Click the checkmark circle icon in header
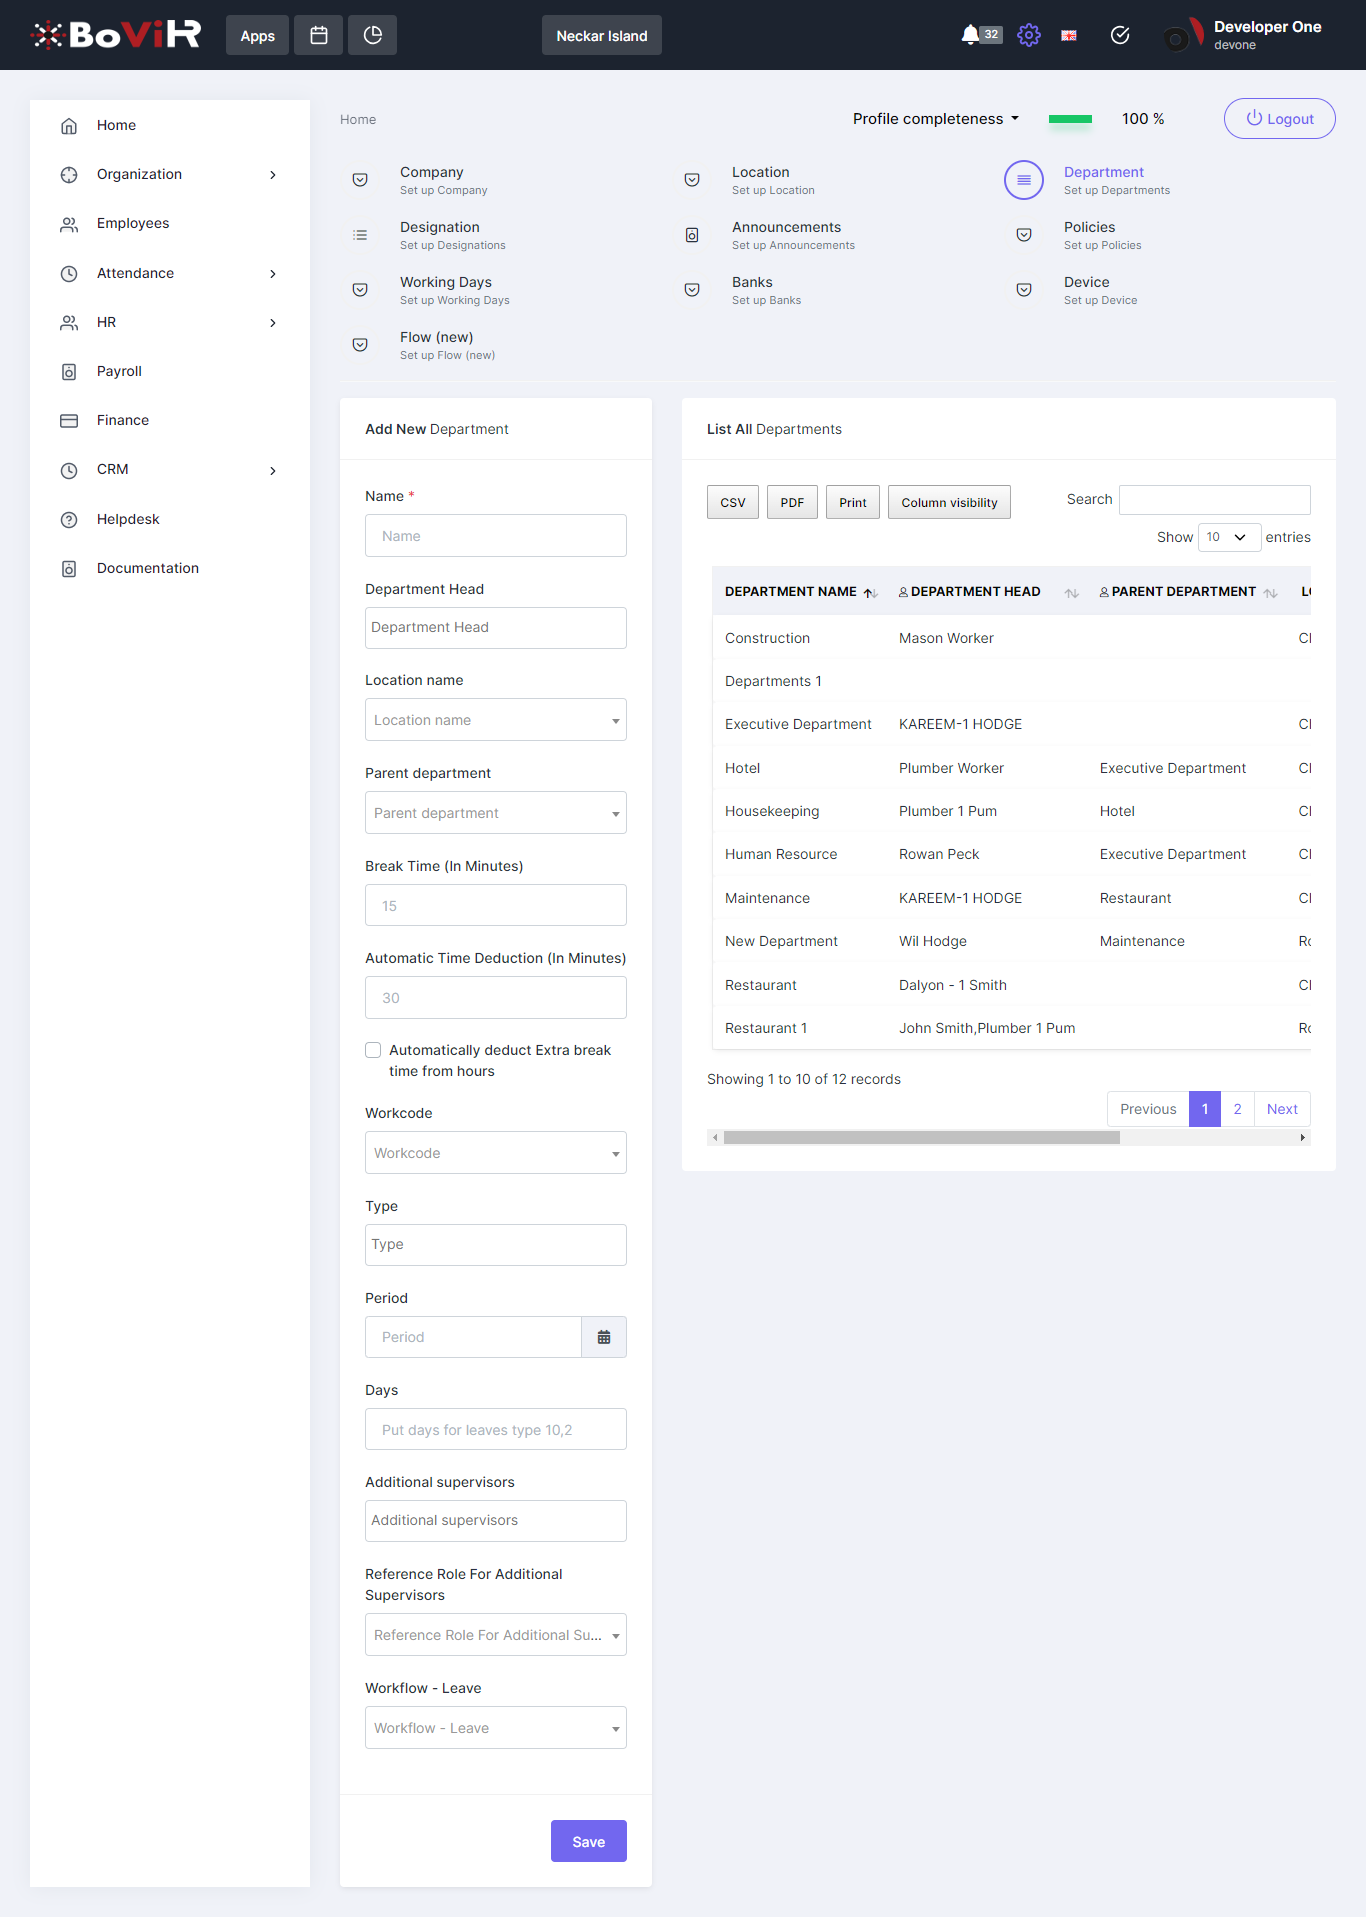 coord(1120,35)
